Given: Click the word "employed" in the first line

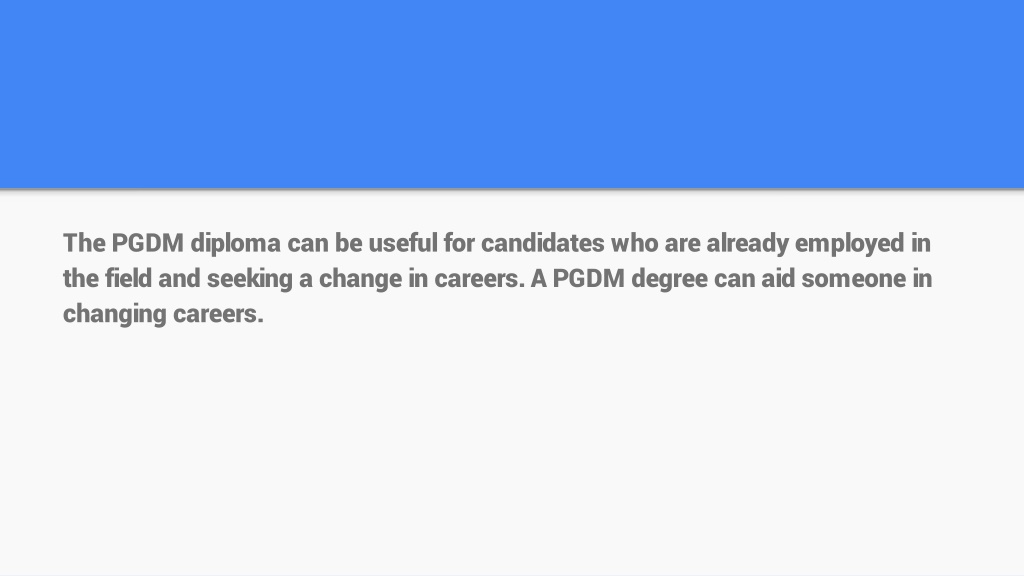Looking at the screenshot, I should tap(849, 244).
